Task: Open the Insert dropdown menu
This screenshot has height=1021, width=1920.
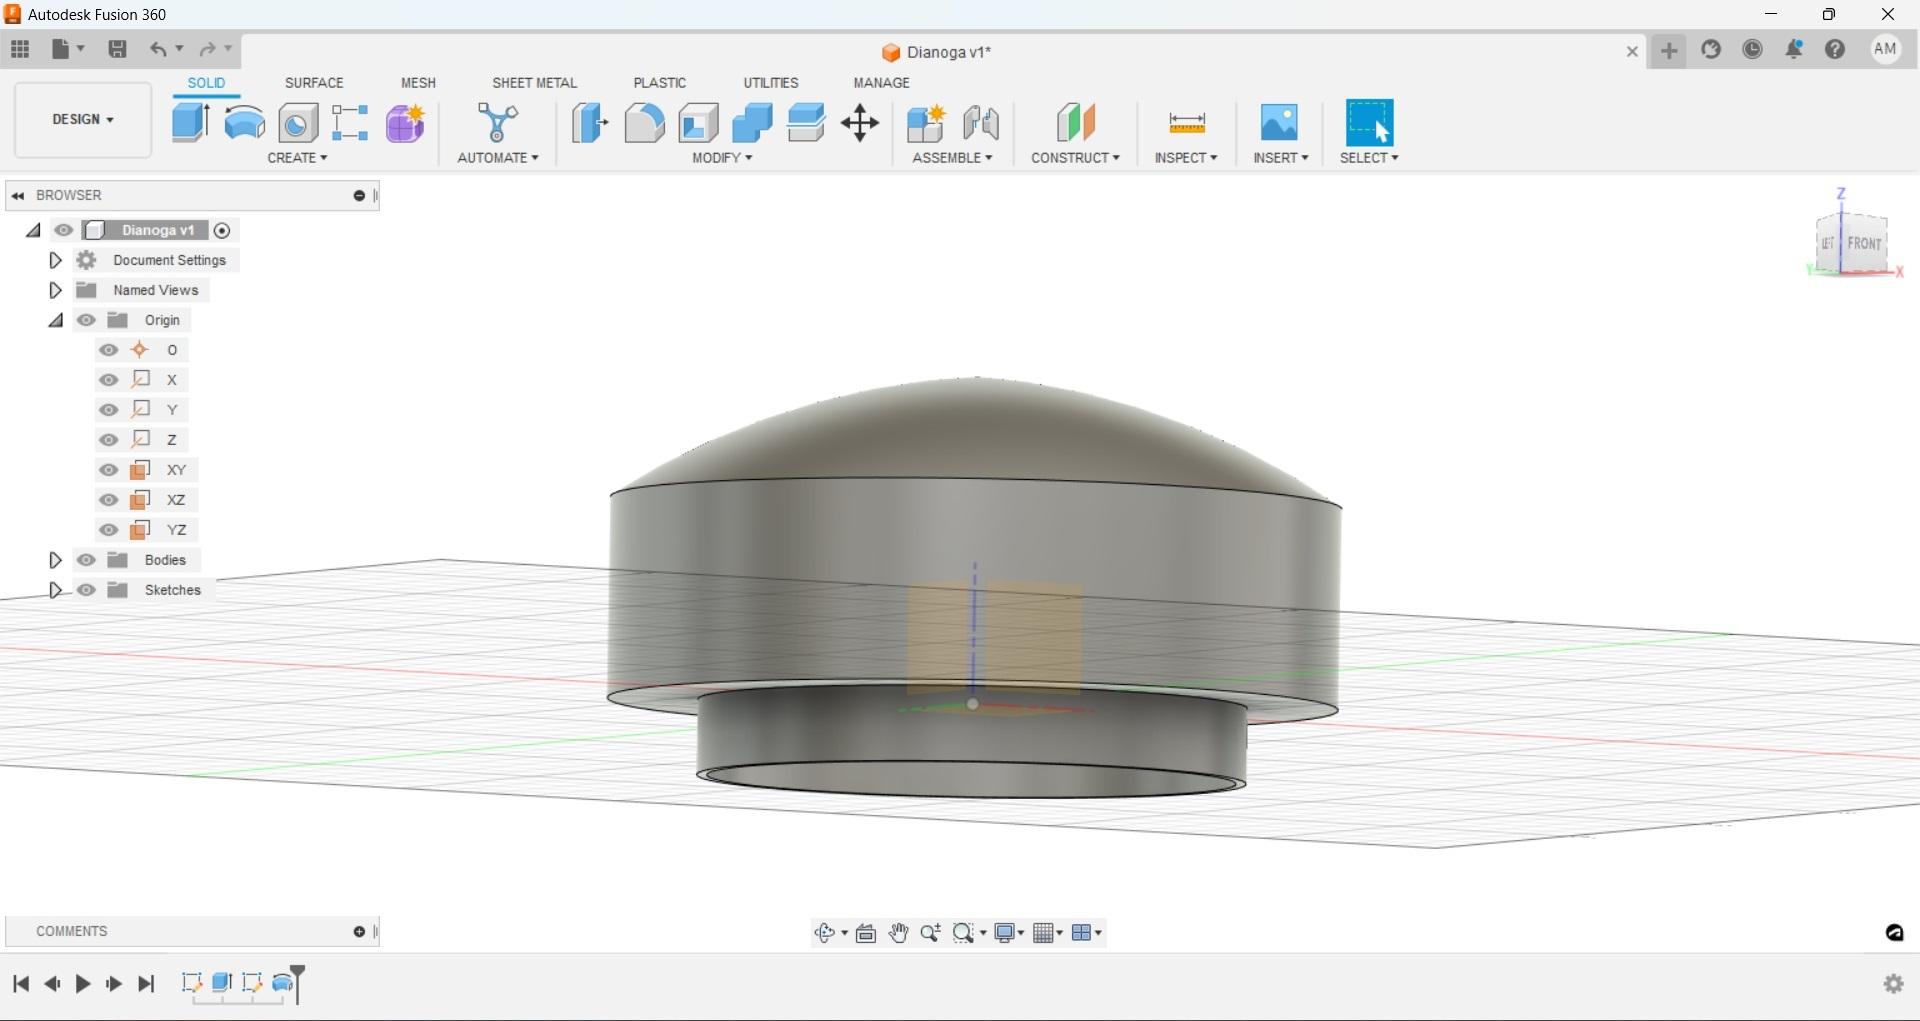Action: coord(1281,158)
